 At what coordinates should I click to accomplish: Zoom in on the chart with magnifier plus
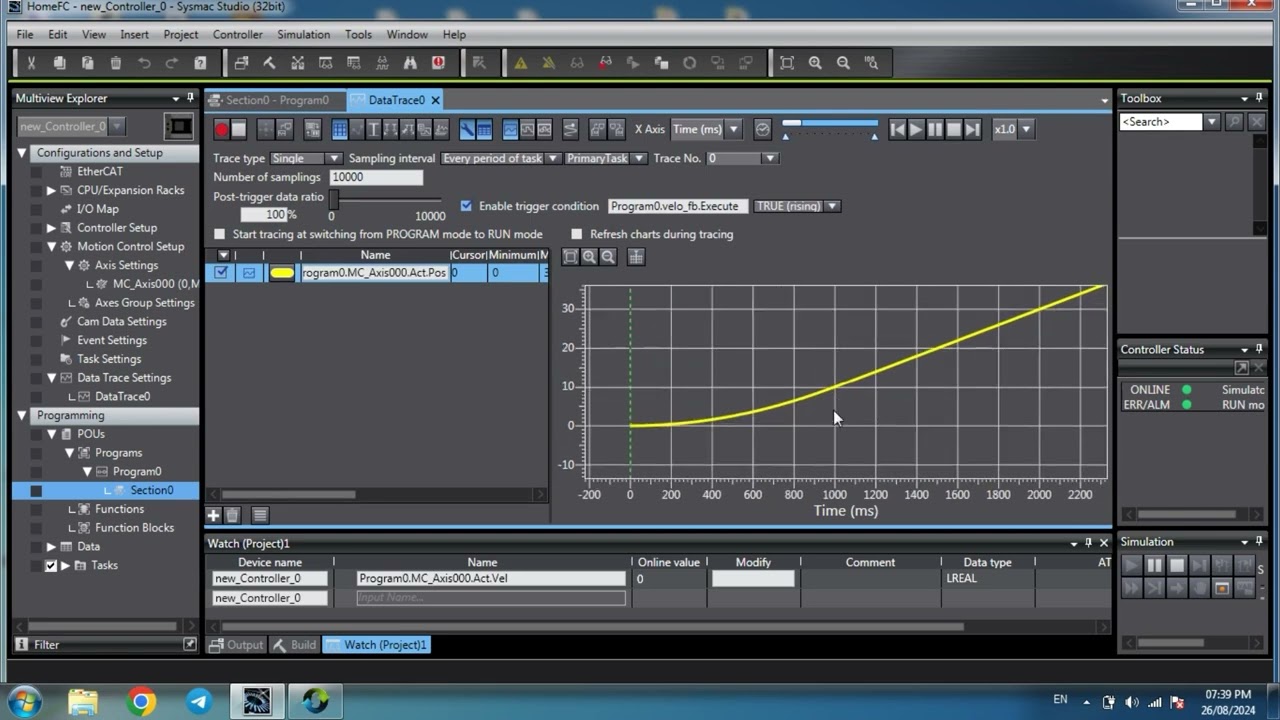tap(589, 257)
